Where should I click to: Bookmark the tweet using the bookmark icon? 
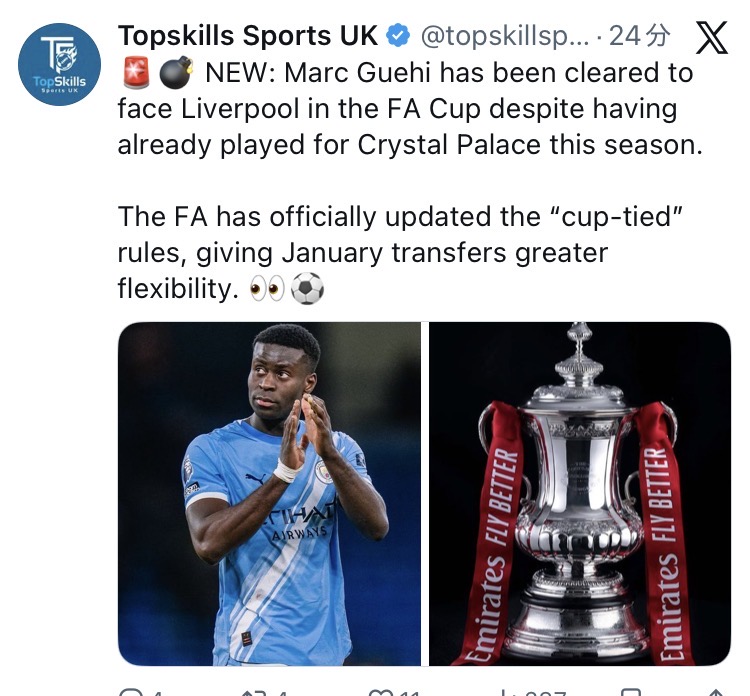click(x=631, y=690)
